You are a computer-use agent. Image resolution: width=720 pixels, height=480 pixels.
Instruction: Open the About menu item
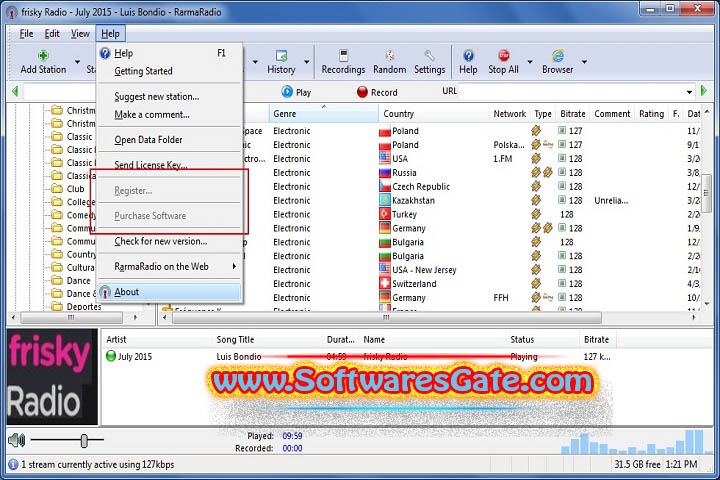pyautogui.click(x=170, y=292)
